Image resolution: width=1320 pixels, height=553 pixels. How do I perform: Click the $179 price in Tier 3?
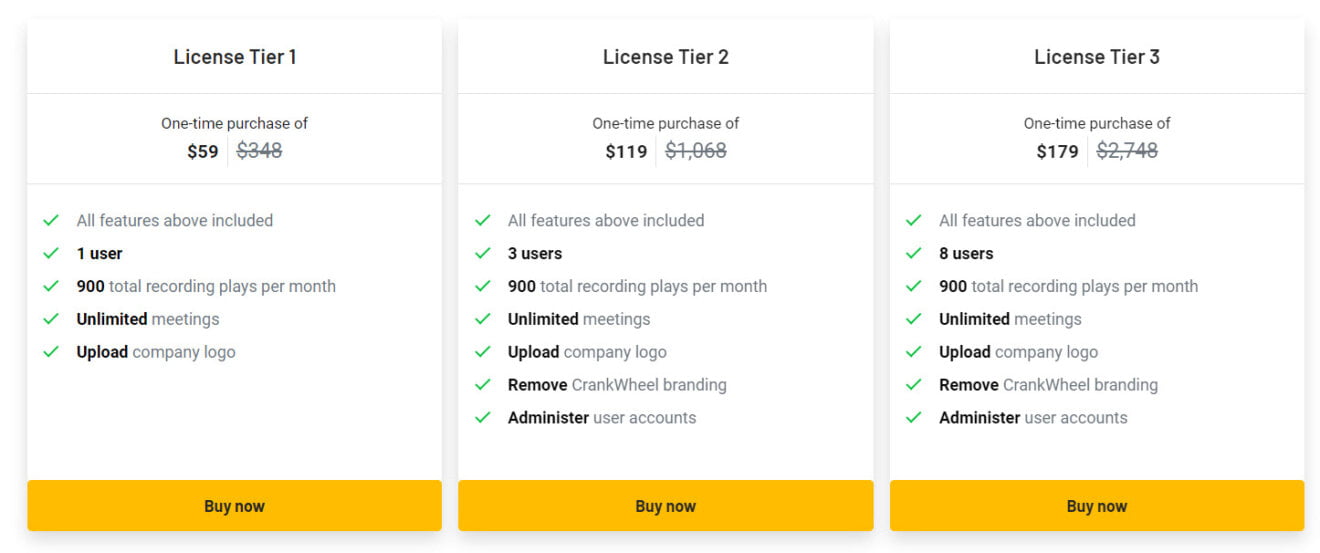1057,152
